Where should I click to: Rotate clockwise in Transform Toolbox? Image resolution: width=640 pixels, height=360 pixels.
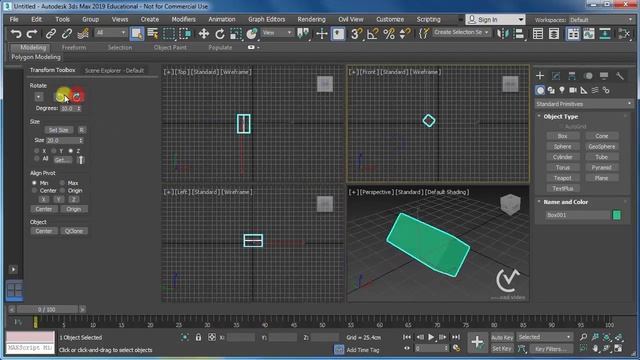coord(77,96)
